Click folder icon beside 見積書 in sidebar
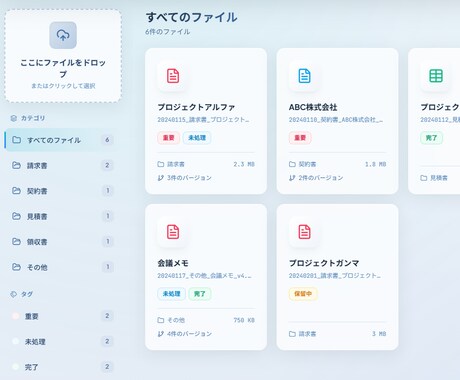 [x=16, y=216]
